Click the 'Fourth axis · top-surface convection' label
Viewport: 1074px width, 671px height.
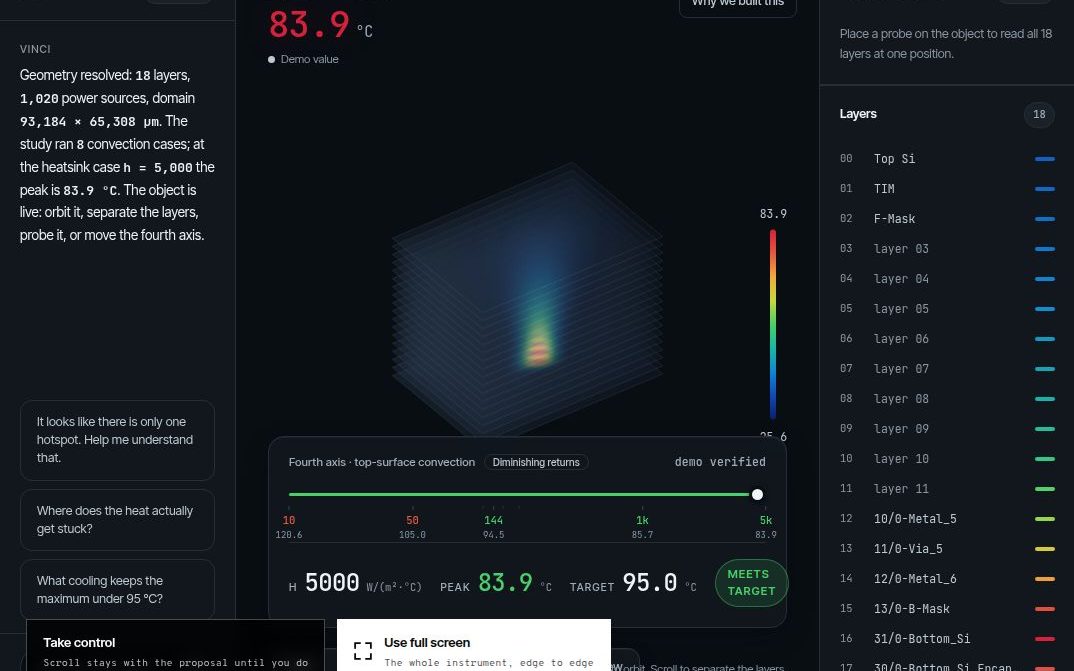tap(382, 462)
